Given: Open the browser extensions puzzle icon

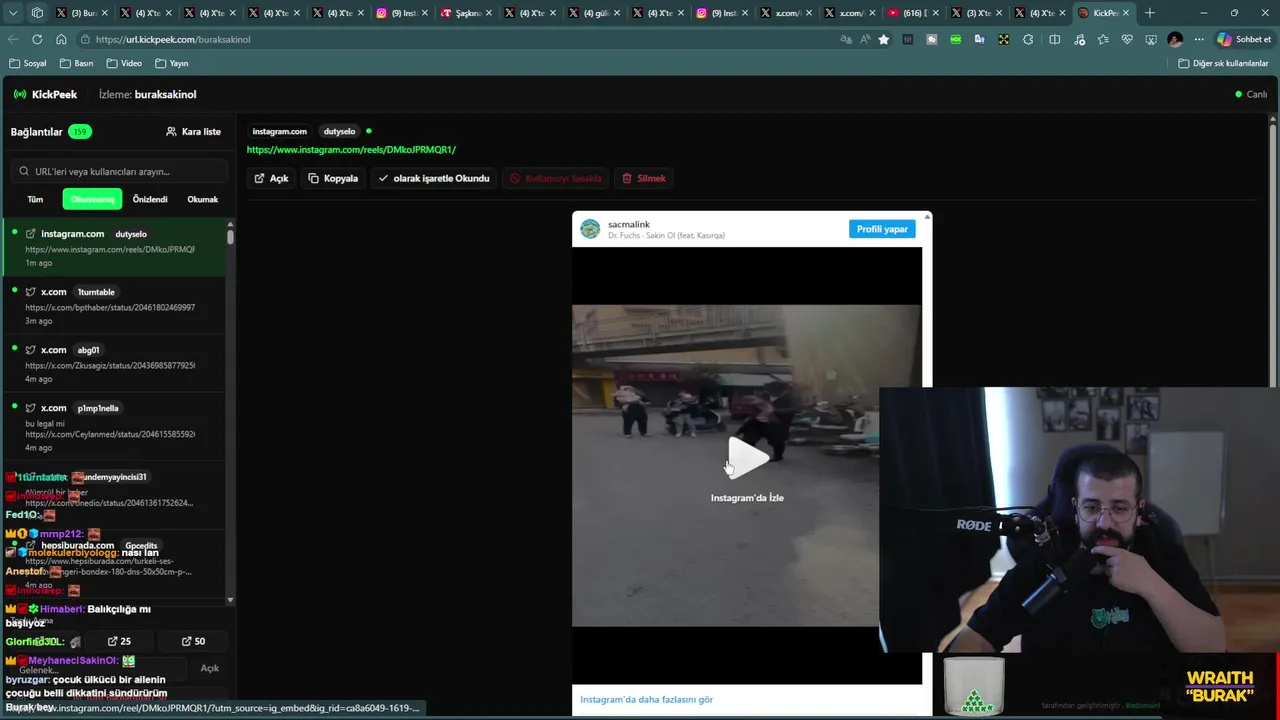Looking at the screenshot, I should pyautogui.click(x=1028, y=39).
